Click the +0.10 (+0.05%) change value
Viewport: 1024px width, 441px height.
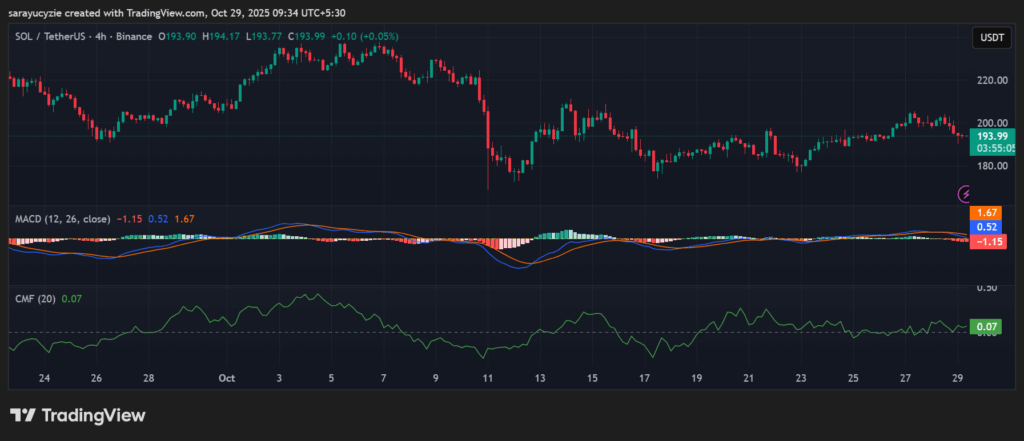pyautogui.click(x=366, y=37)
